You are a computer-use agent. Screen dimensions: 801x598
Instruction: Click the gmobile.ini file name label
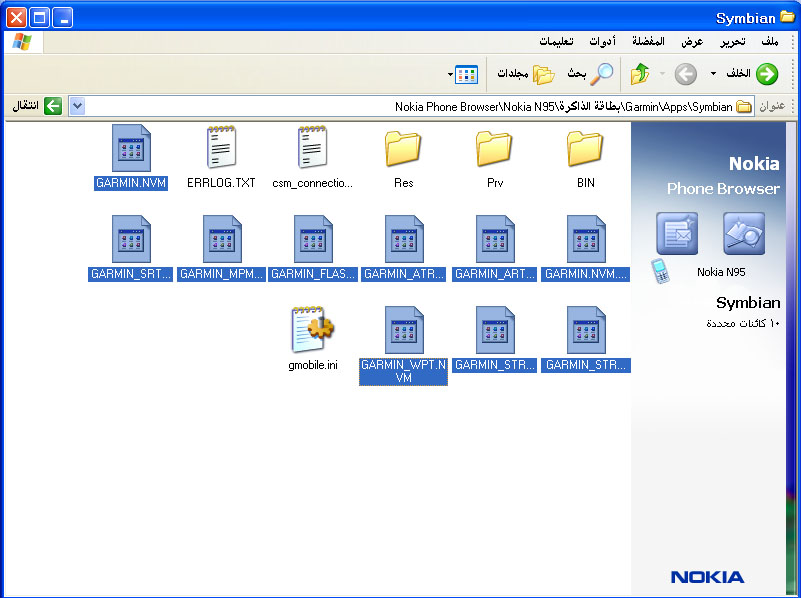pyautogui.click(x=313, y=365)
